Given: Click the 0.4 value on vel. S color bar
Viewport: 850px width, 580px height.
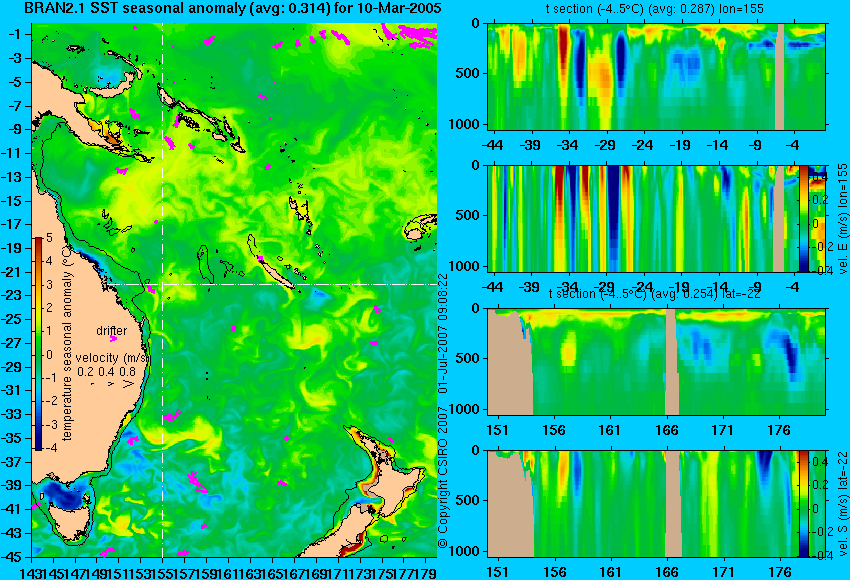Looking at the screenshot, I should [820, 462].
